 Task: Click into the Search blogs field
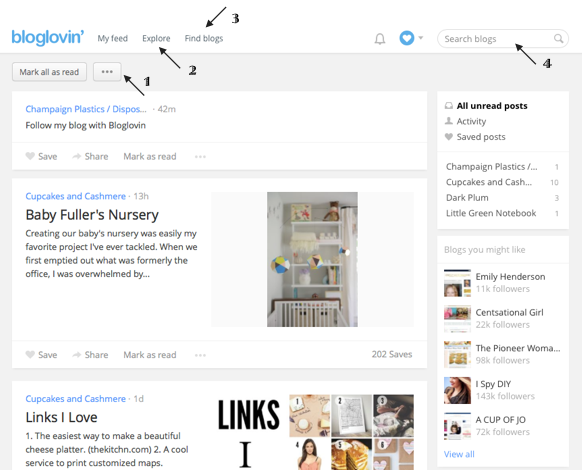(x=497, y=39)
